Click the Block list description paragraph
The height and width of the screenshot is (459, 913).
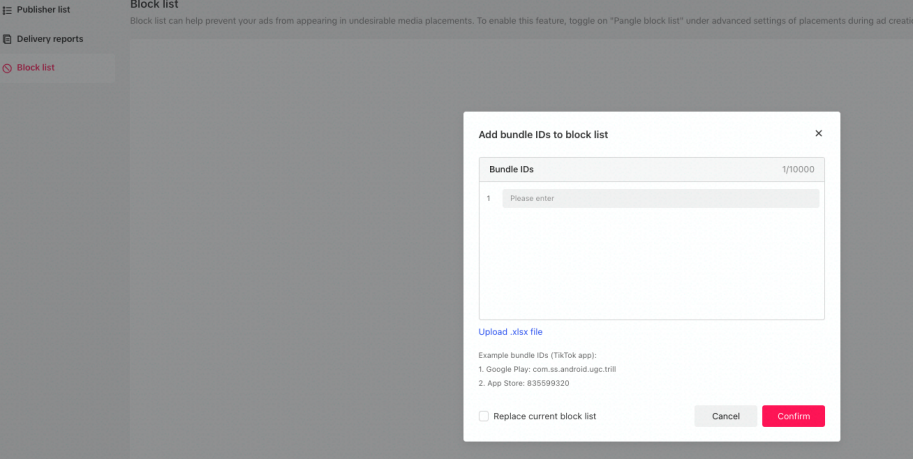[x=521, y=21]
